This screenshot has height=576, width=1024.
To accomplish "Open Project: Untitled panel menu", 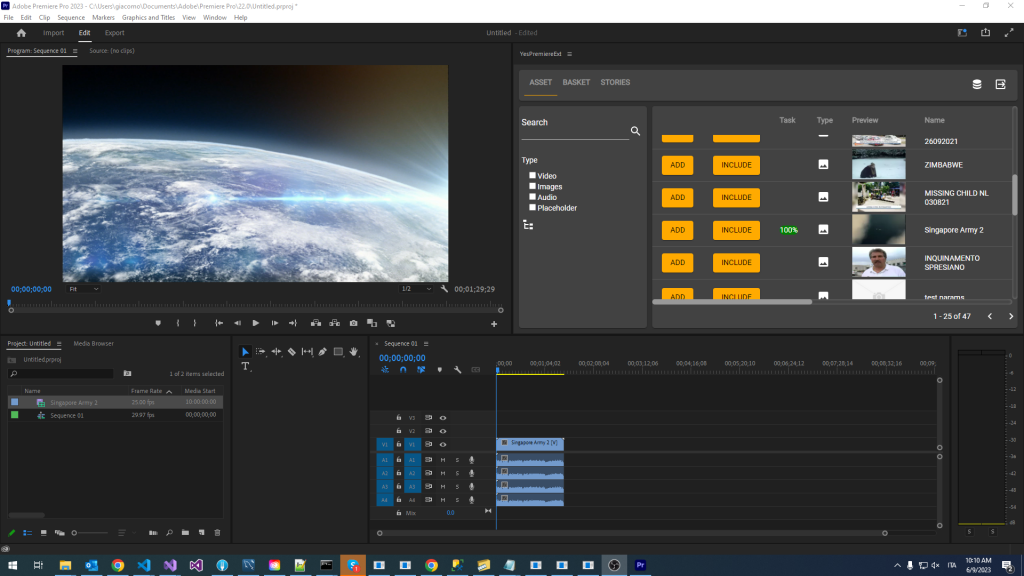I will 59,344.
